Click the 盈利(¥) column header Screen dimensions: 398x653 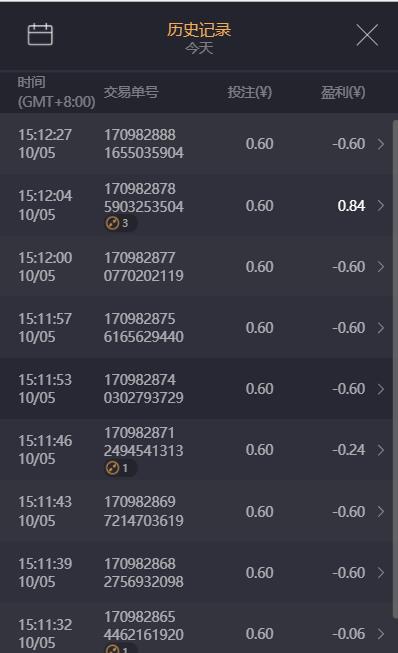[x=343, y=92]
